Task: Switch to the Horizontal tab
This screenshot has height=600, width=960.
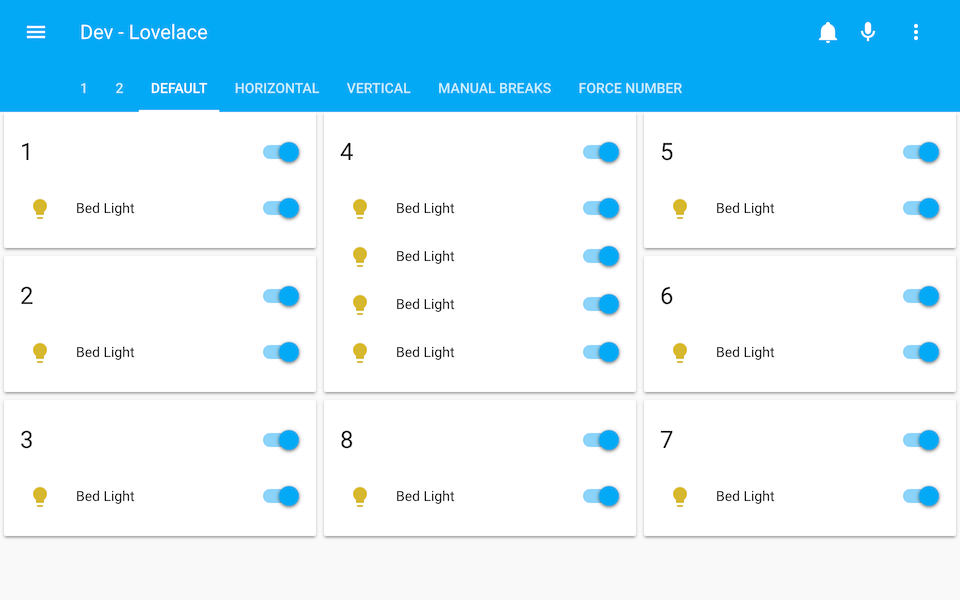Action: (277, 88)
